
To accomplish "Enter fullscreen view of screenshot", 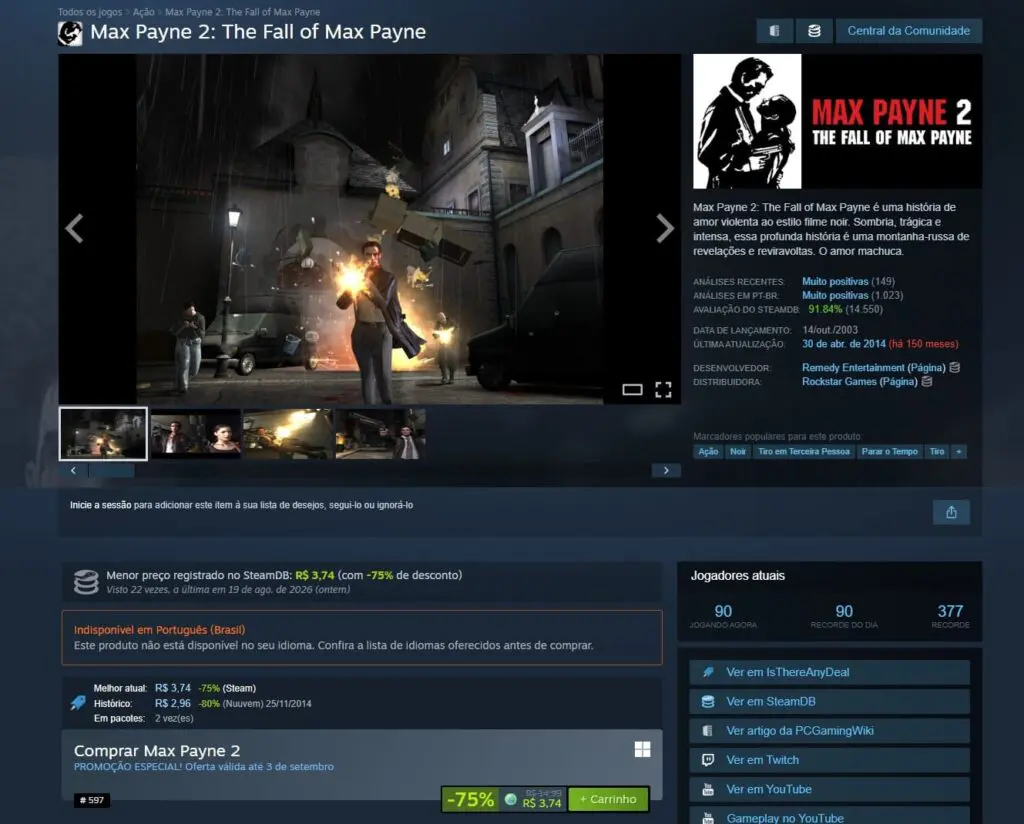I will point(663,390).
